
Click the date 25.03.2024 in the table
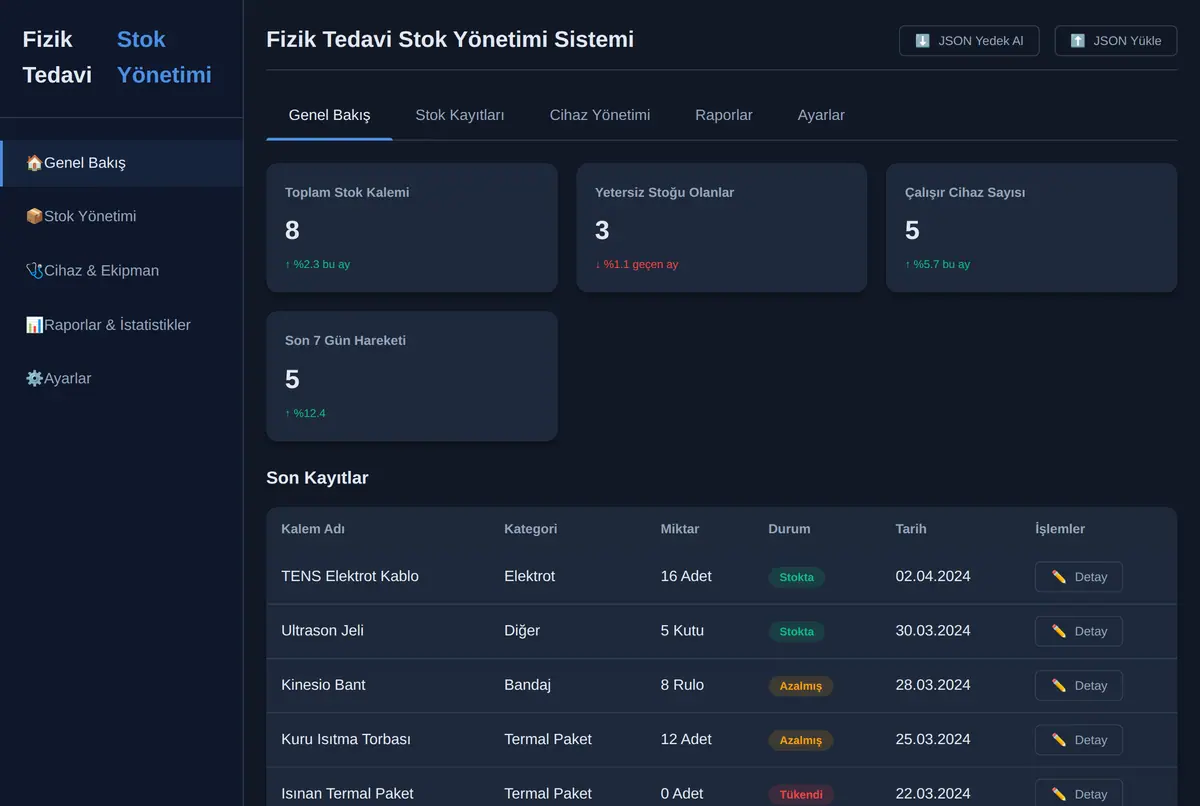(933, 740)
